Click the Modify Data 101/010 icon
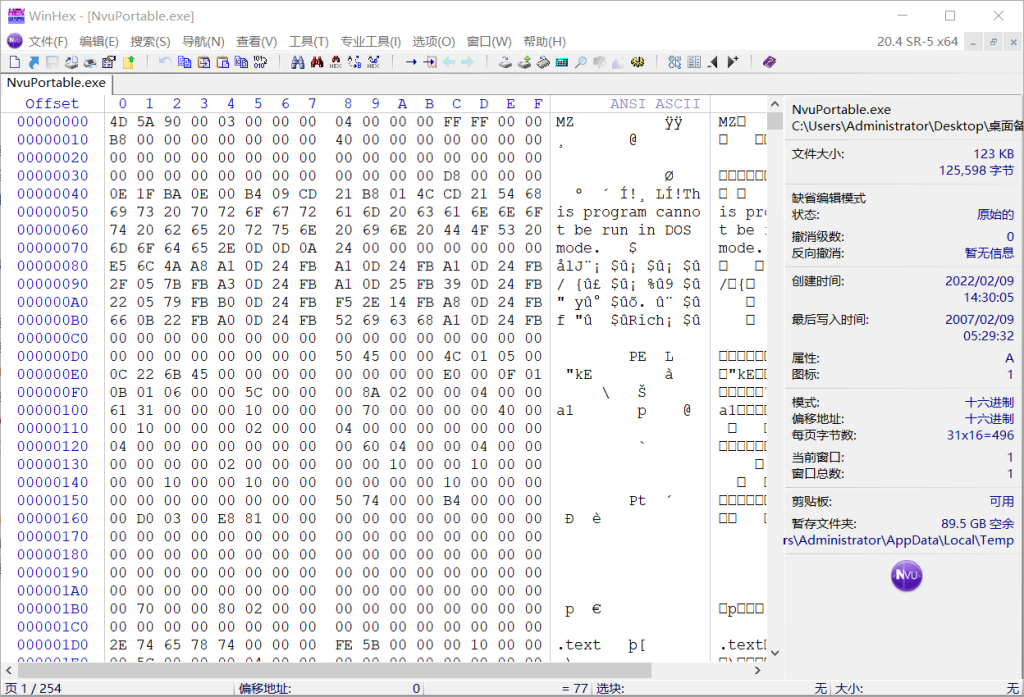1024x697 pixels. (260, 62)
